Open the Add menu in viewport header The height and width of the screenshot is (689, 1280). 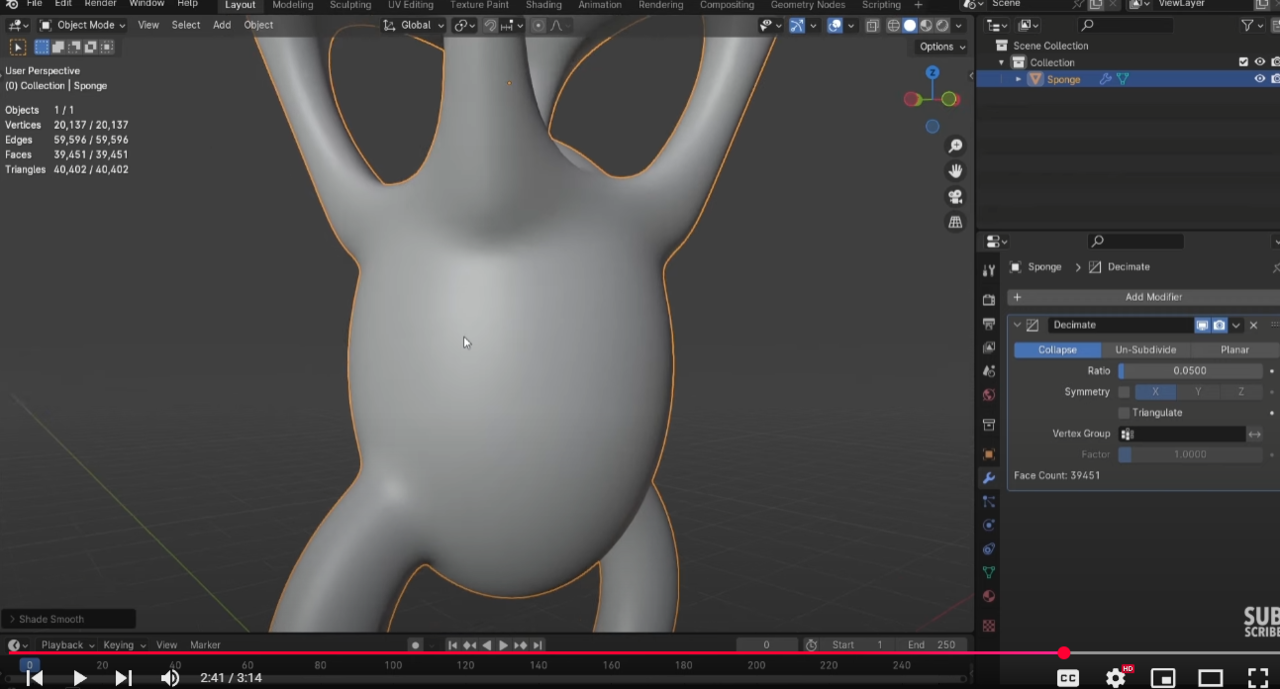(x=221, y=25)
